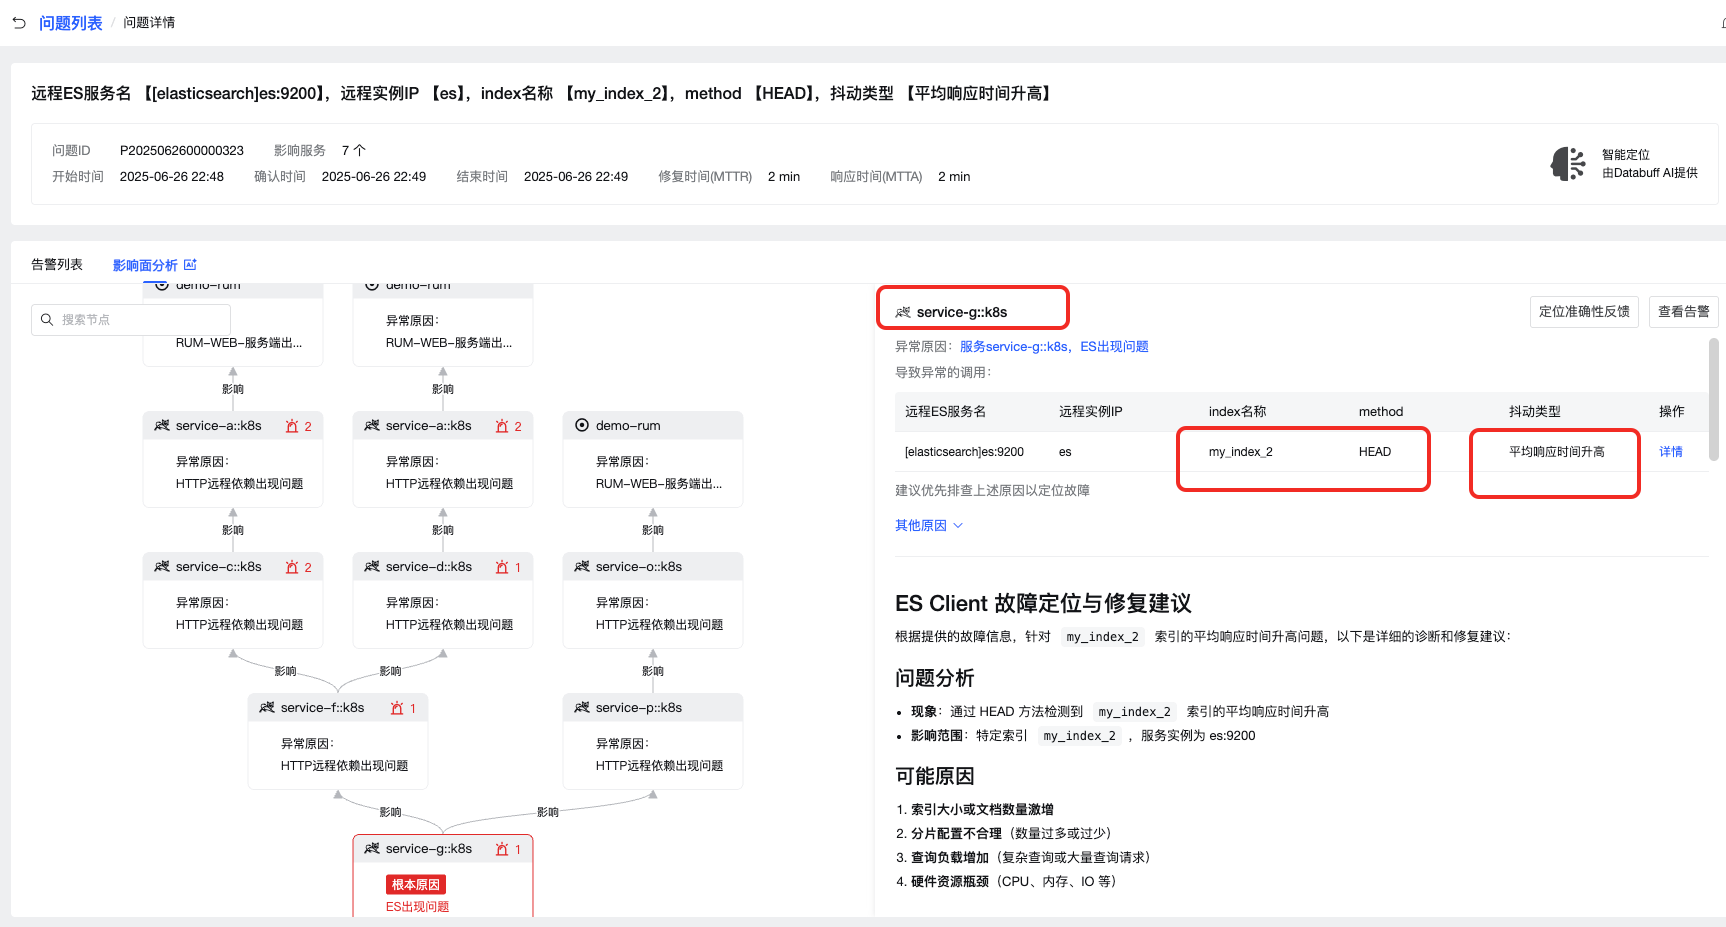Image resolution: width=1726 pixels, height=927 pixels.
Task: Expand the 其他原因 section
Action: [x=928, y=525]
